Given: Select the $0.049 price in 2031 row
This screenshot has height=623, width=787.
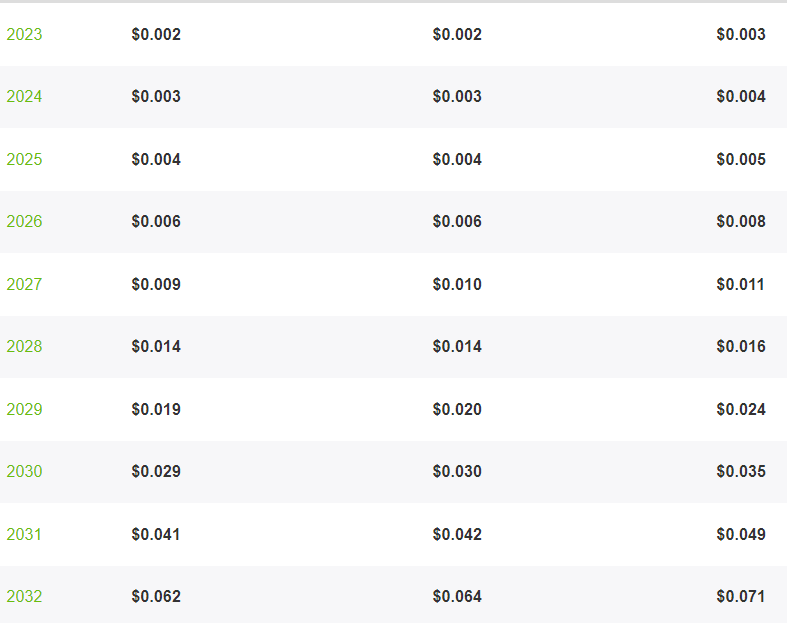Looking at the screenshot, I should point(741,534).
